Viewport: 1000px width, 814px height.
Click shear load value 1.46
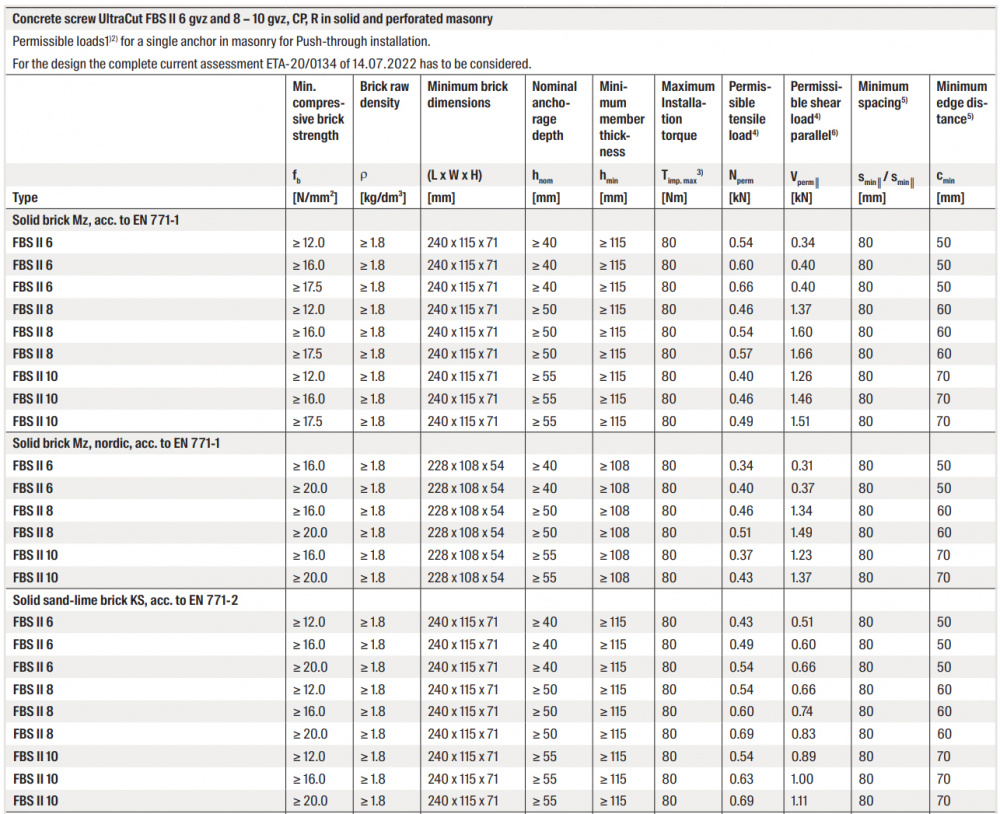point(801,399)
